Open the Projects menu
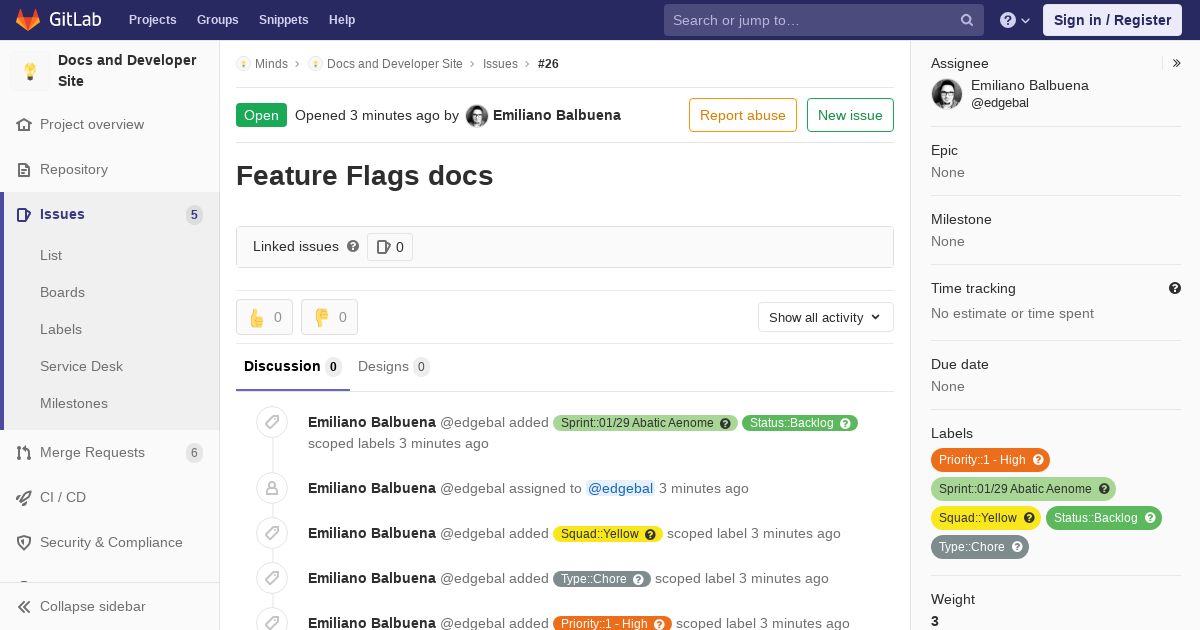Image resolution: width=1200 pixels, height=630 pixels. pyautogui.click(x=152, y=20)
